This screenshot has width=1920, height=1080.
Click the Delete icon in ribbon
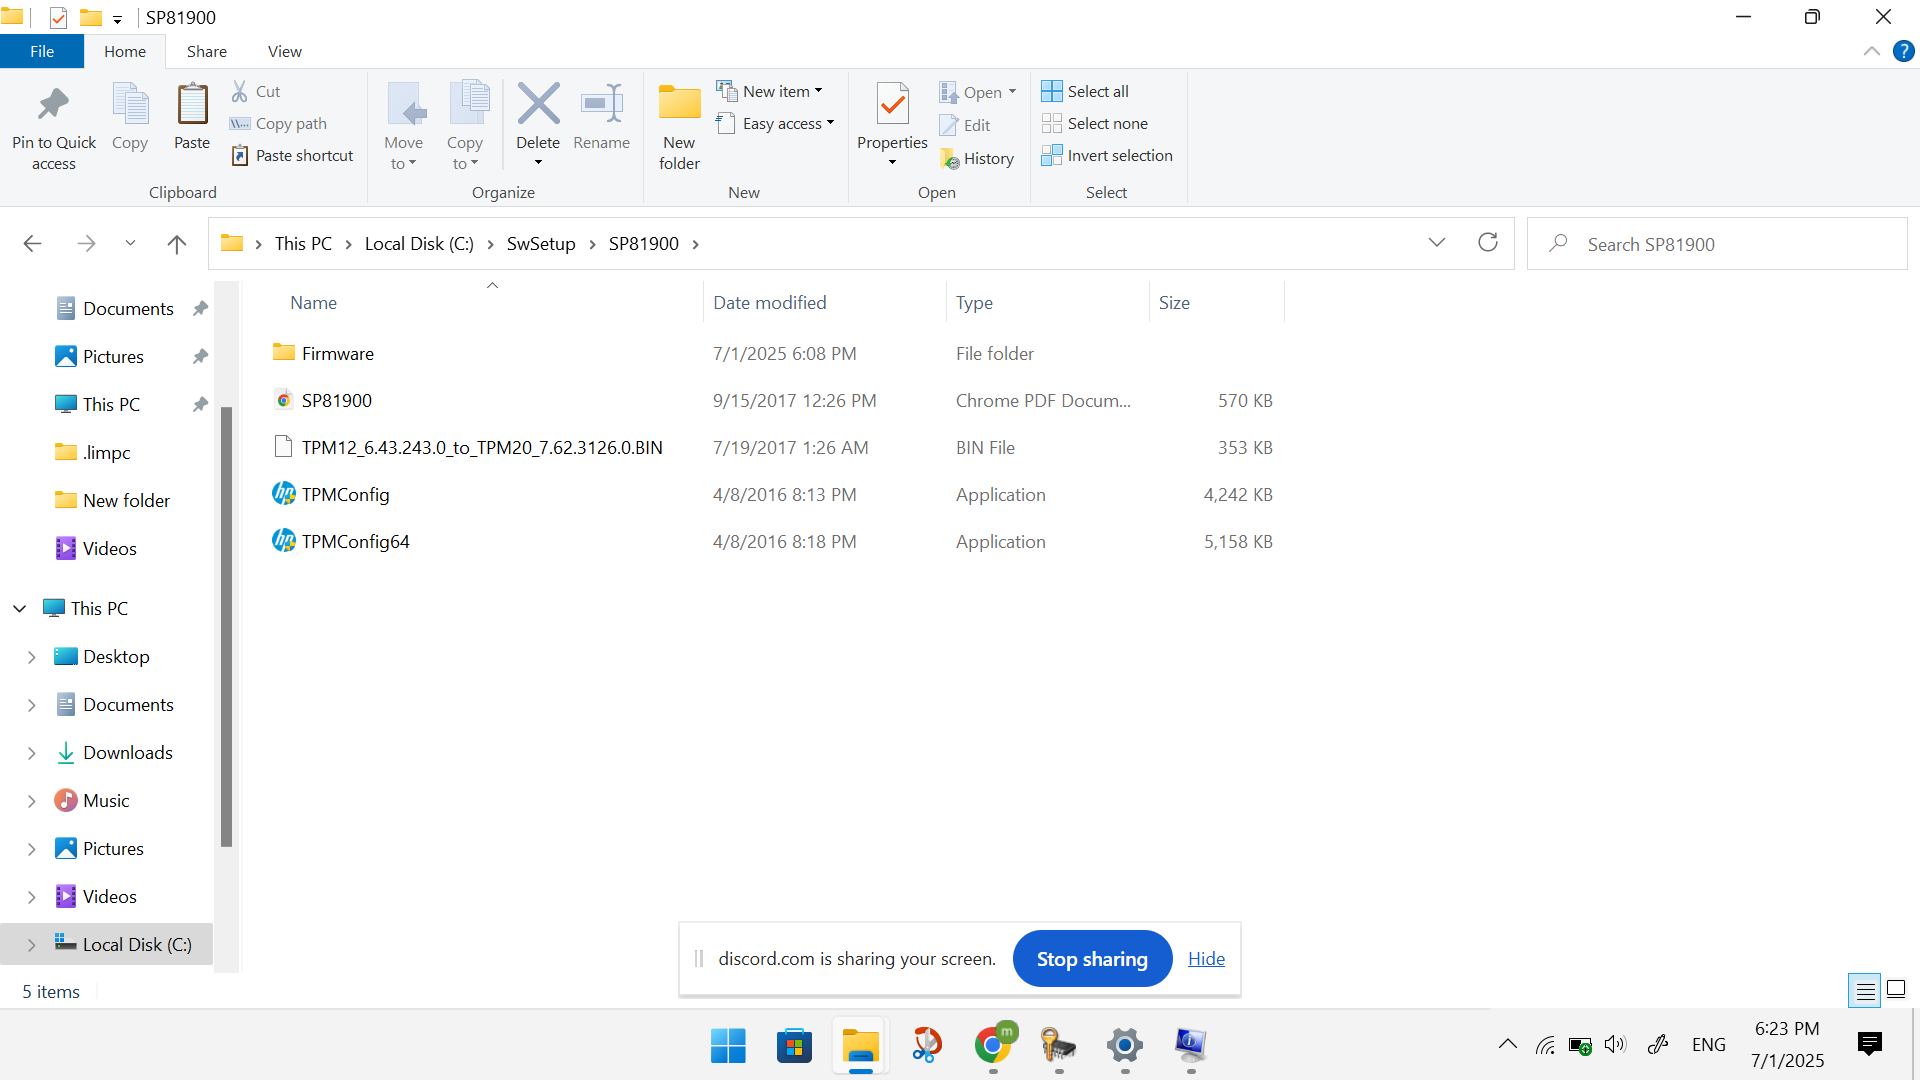click(x=538, y=104)
